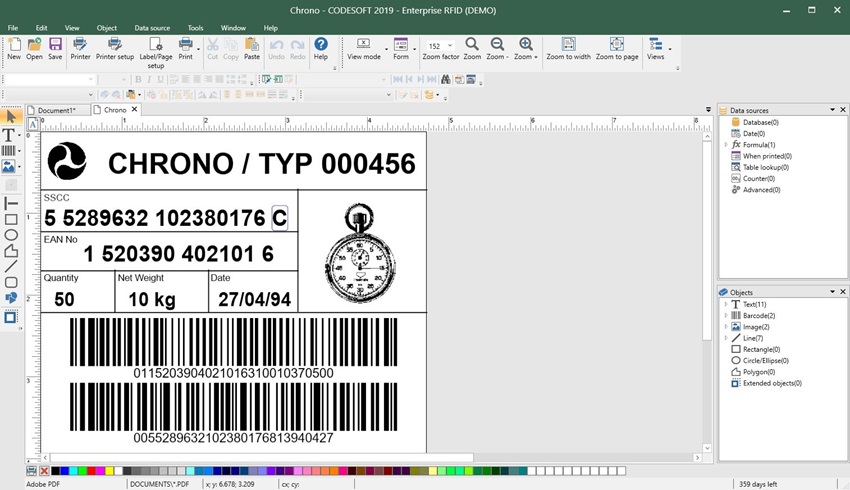Switch to the Document1* tab
Image resolution: width=850 pixels, height=490 pixels.
[57, 110]
